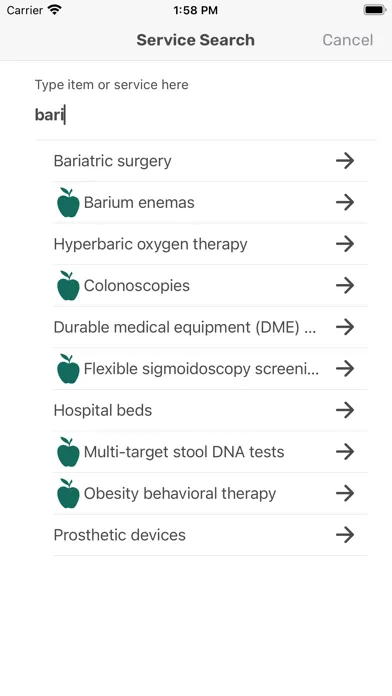The width and height of the screenshot is (392, 696).
Task: Select the apple icon for Flexible sigmoidoscopy screening
Action: [68, 368]
